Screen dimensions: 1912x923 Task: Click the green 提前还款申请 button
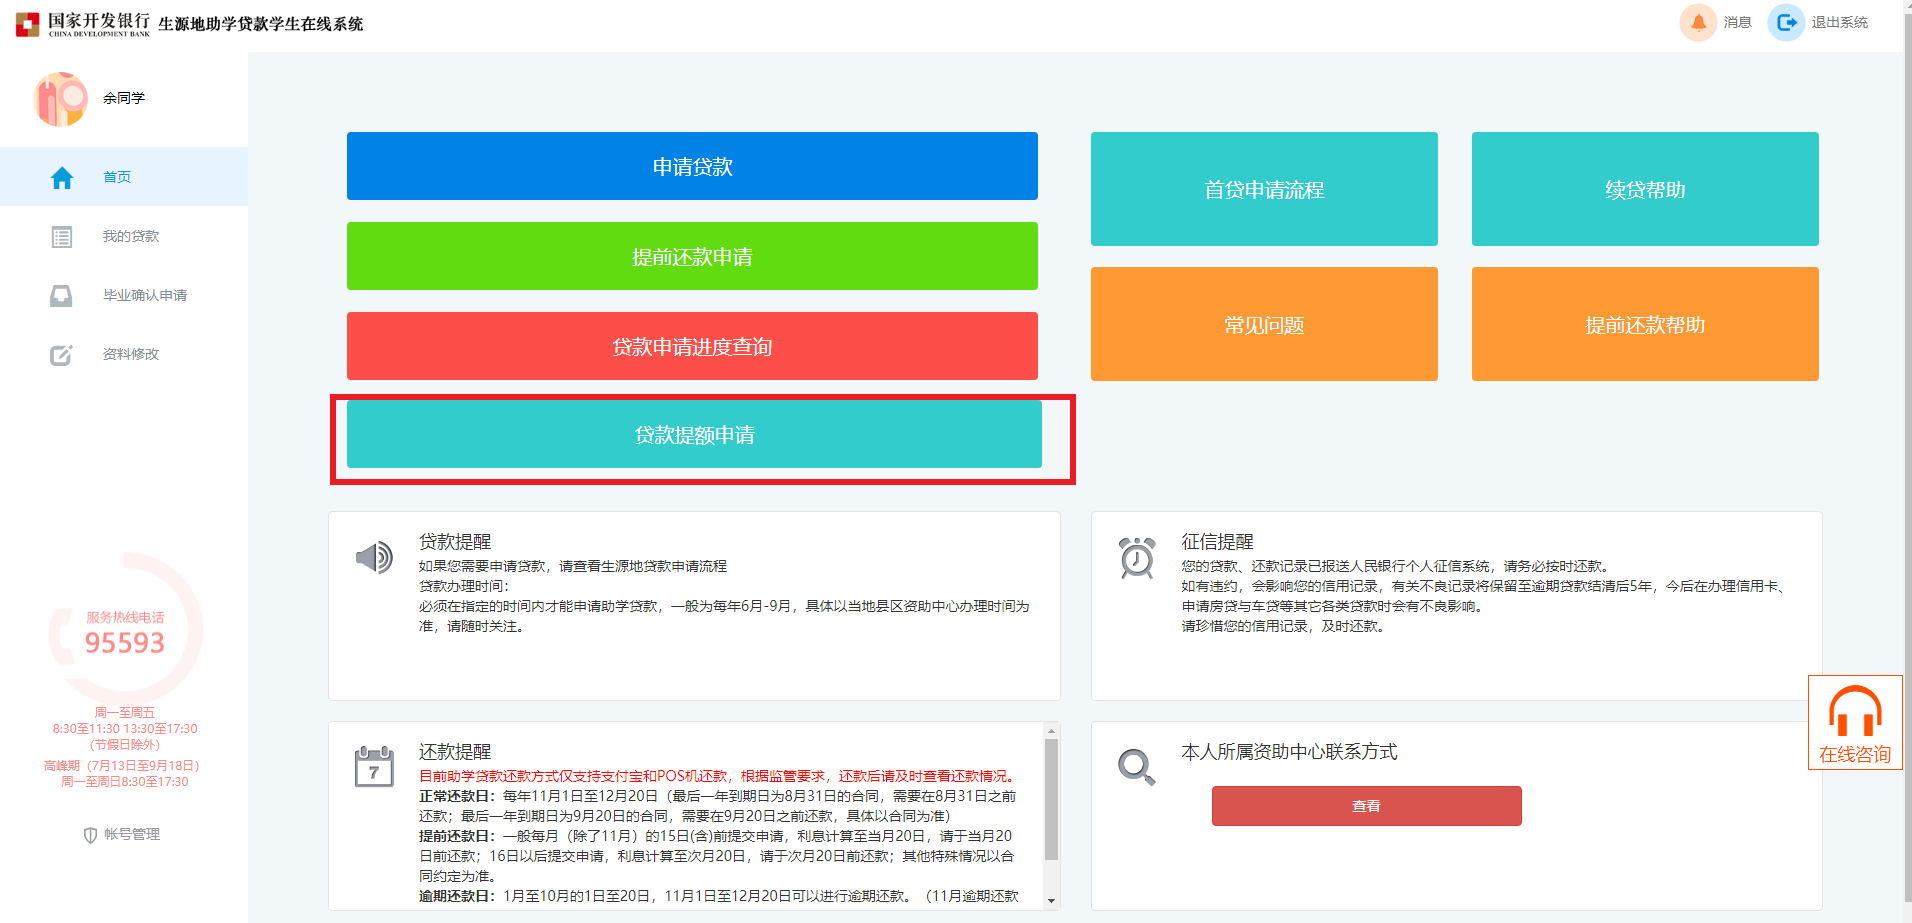(x=692, y=256)
